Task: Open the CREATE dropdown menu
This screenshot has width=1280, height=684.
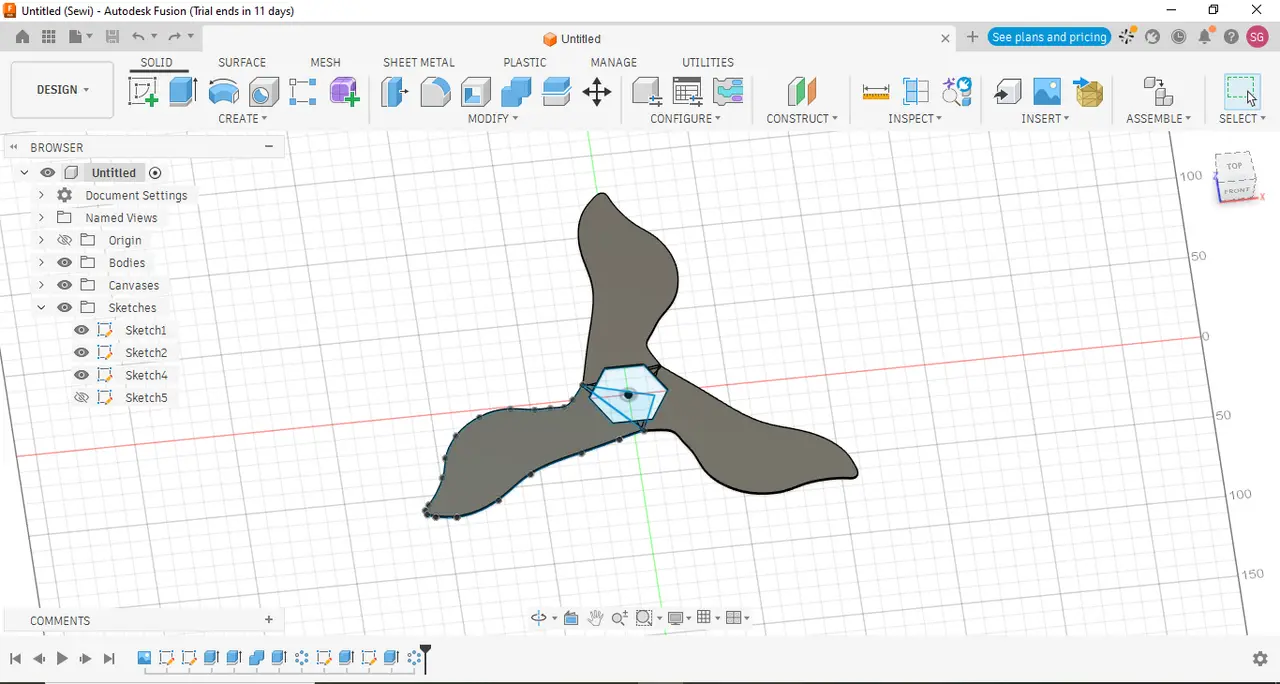Action: [243, 119]
